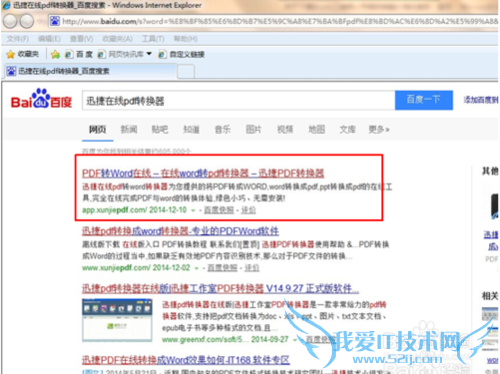Image resolution: width=500 pixels, height=374 pixels.
Task: Open the 编辑(E) menu
Action: [x=49, y=39]
